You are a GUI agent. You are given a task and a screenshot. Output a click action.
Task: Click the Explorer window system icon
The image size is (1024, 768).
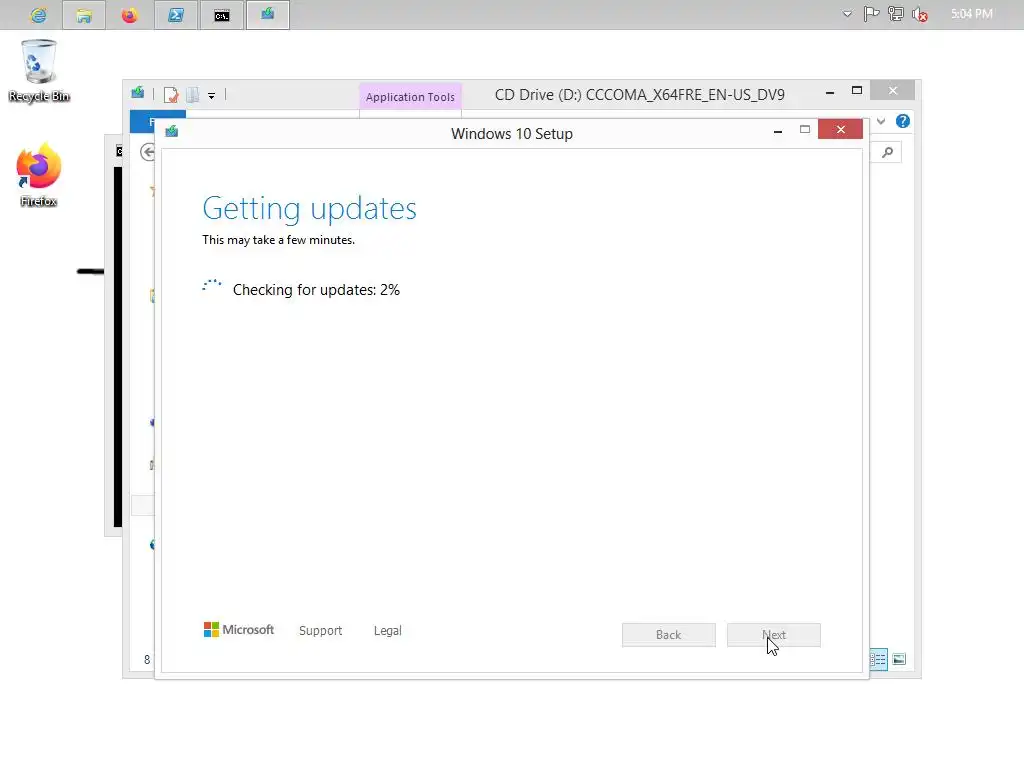(138, 93)
